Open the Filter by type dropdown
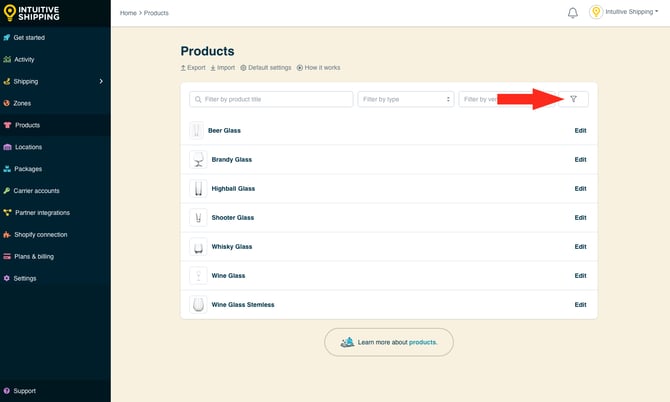This screenshot has height=402, width=670. coord(406,99)
